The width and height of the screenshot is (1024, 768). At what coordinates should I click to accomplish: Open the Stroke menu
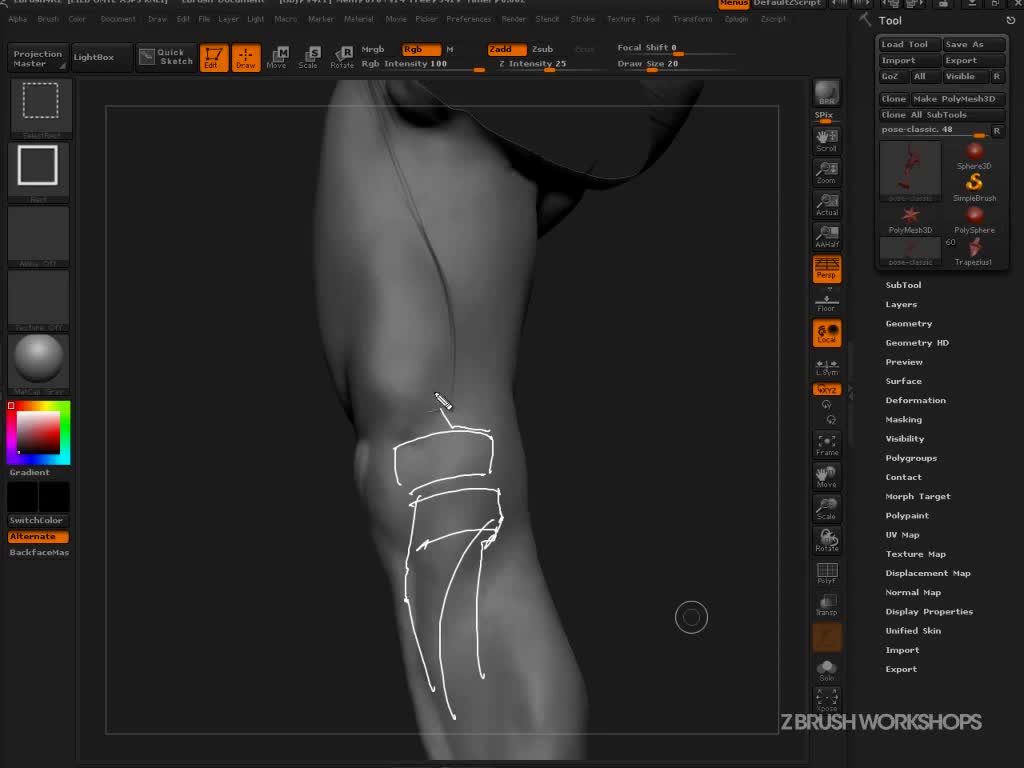(582, 19)
